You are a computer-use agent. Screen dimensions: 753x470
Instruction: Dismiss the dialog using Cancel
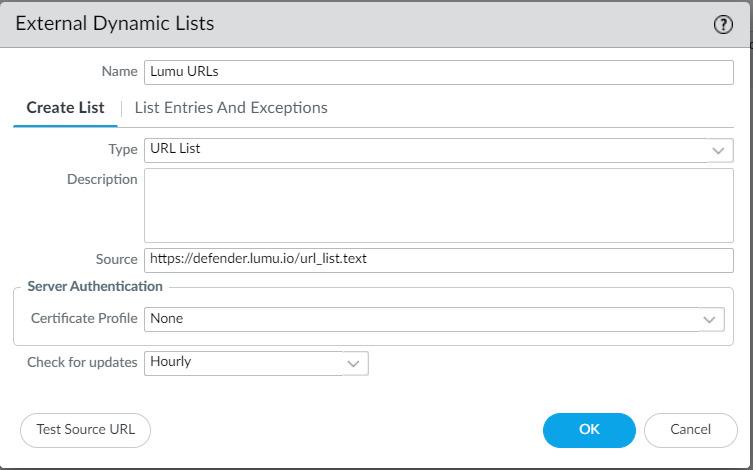coord(690,429)
